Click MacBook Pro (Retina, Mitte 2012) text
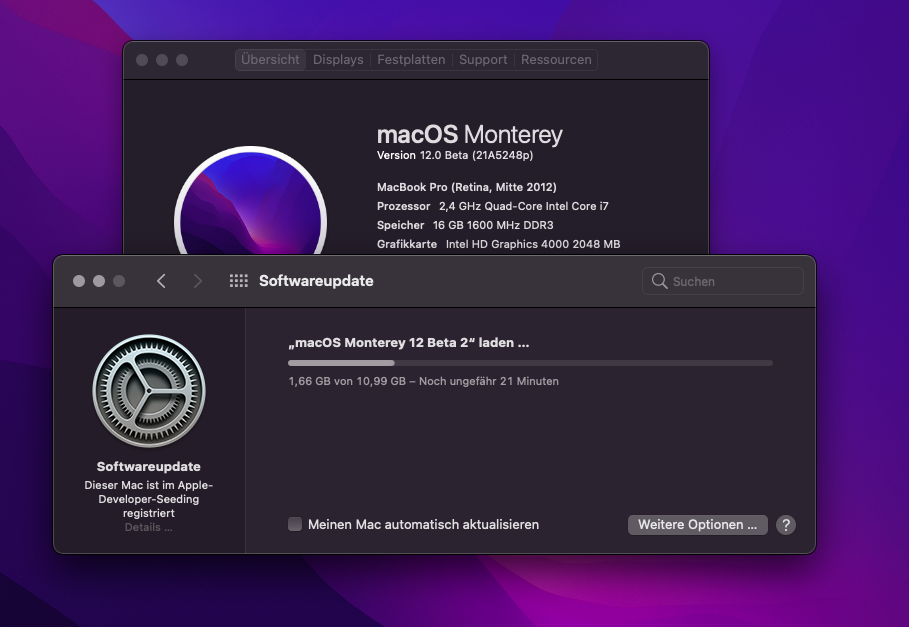This screenshot has width=909, height=627. click(467, 187)
